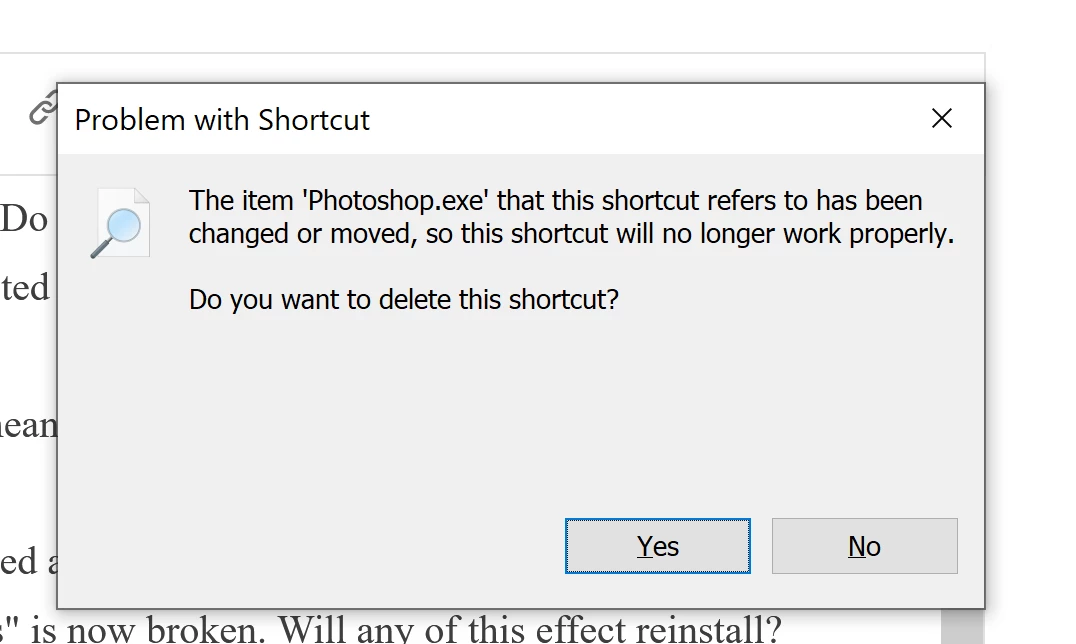1076x644 pixels.
Task: Choose No to keep the shortcut
Action: pos(864,546)
